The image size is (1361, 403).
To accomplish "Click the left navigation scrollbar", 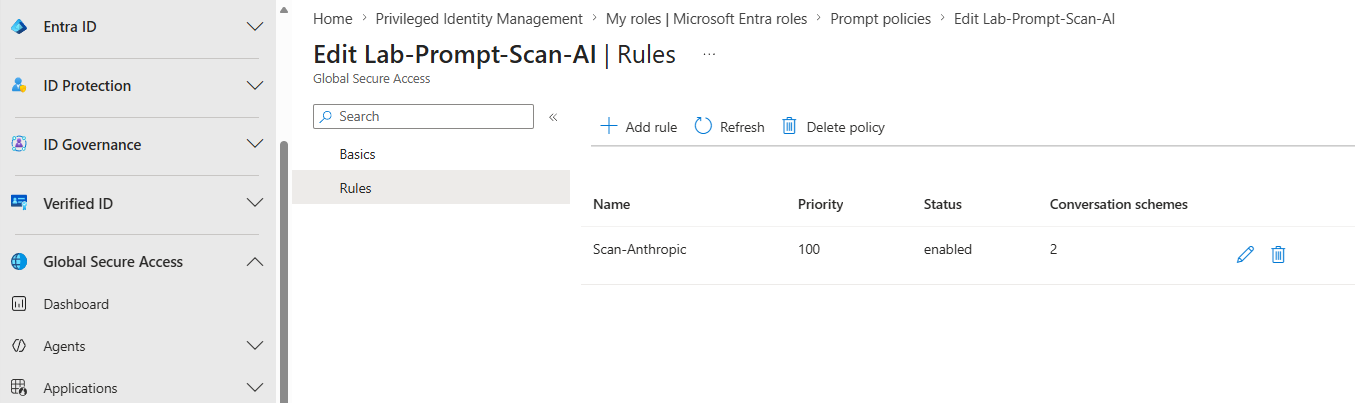I will (284, 270).
